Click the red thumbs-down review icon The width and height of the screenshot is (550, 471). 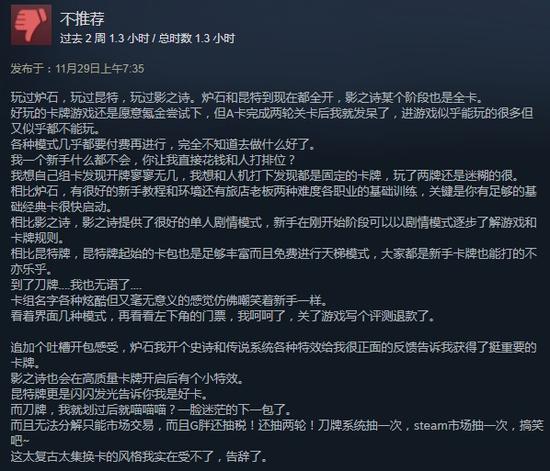pyautogui.click(x=32, y=25)
